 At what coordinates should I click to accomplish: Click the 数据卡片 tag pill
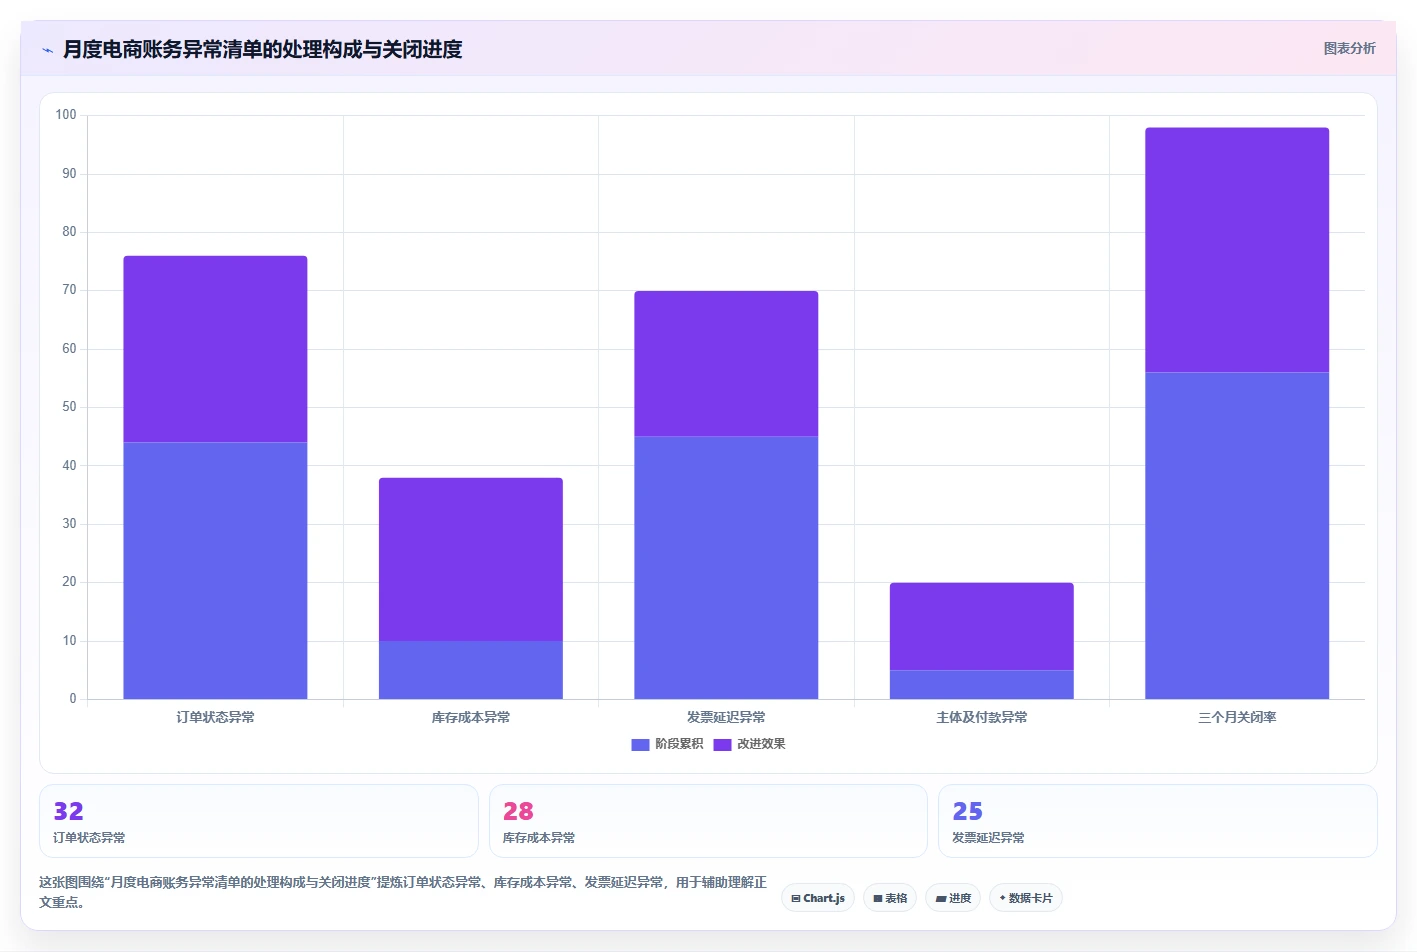1026,898
